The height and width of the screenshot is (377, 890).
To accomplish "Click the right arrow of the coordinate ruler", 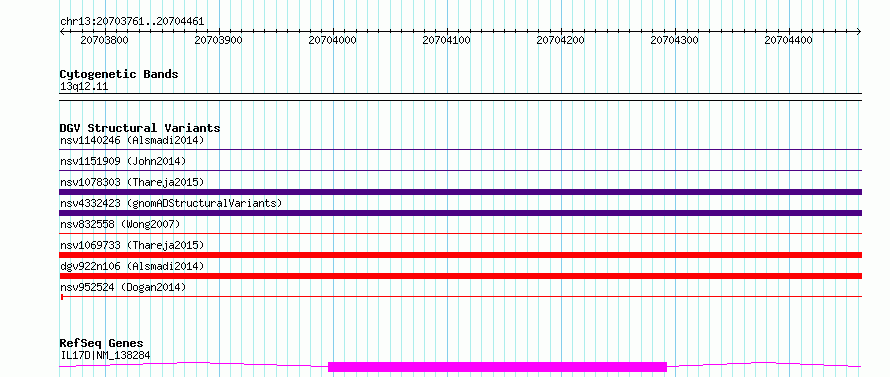I will click(x=859, y=31).
